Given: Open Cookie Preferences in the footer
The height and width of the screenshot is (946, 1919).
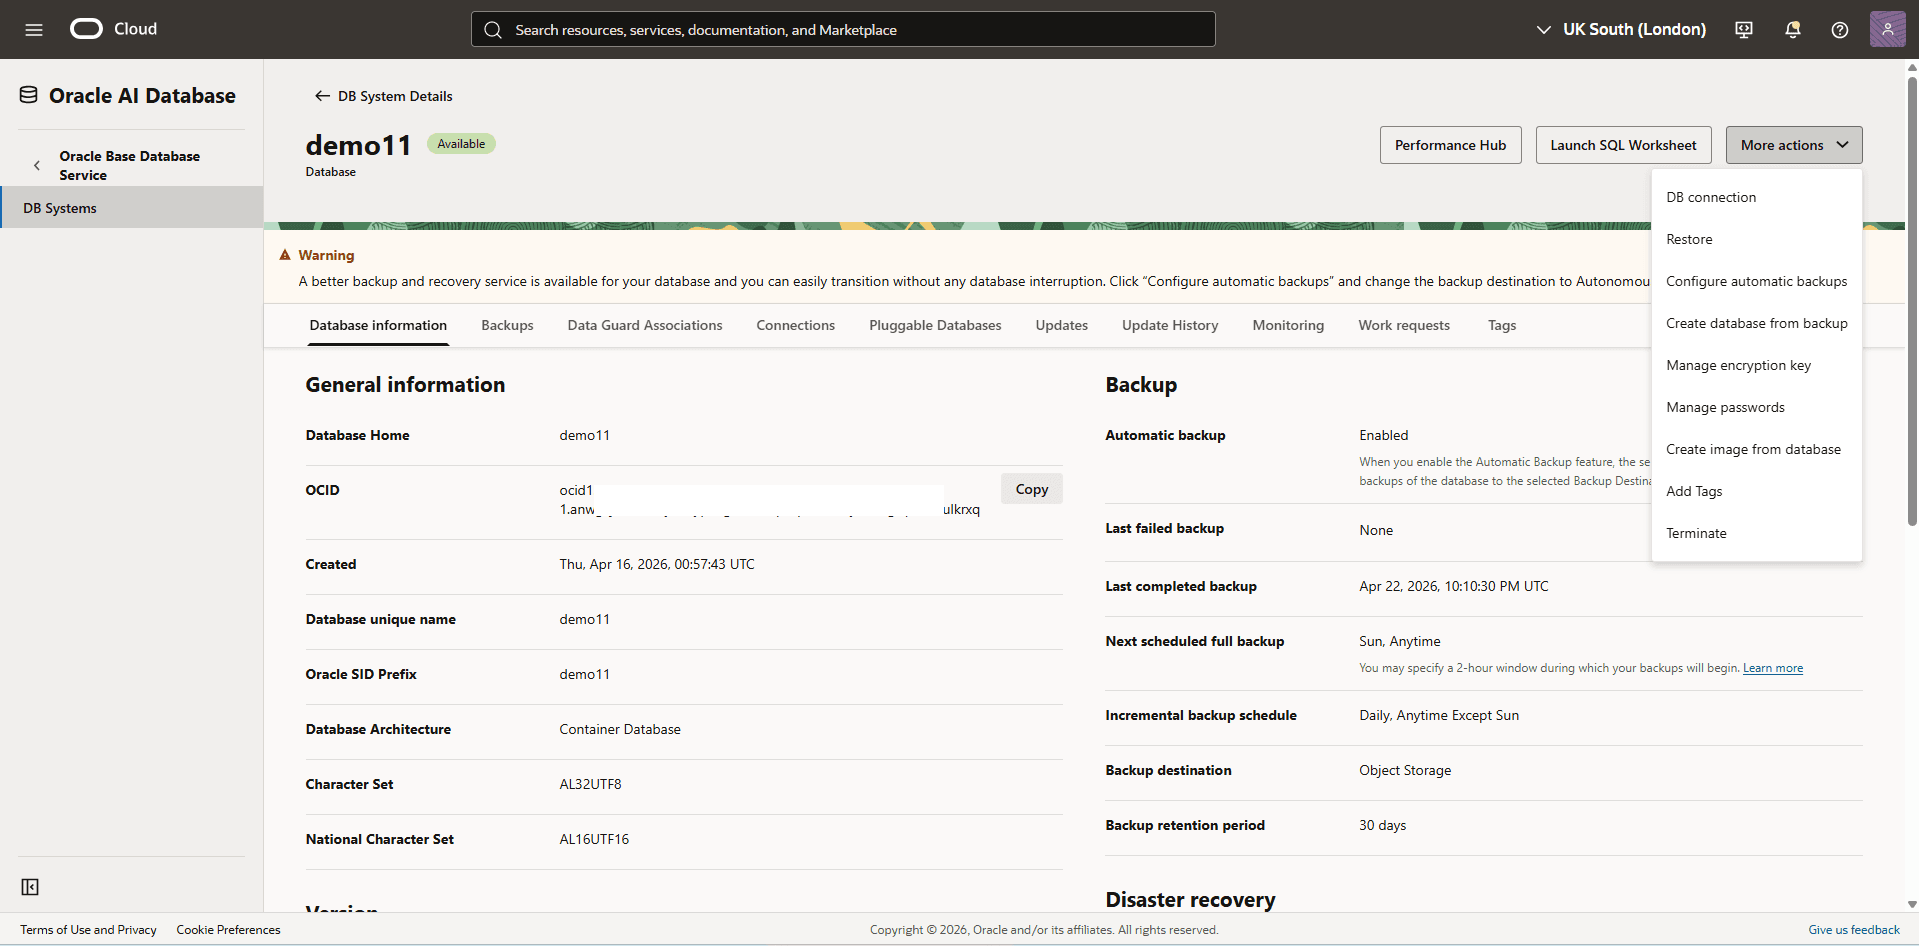Looking at the screenshot, I should click(x=228, y=930).
